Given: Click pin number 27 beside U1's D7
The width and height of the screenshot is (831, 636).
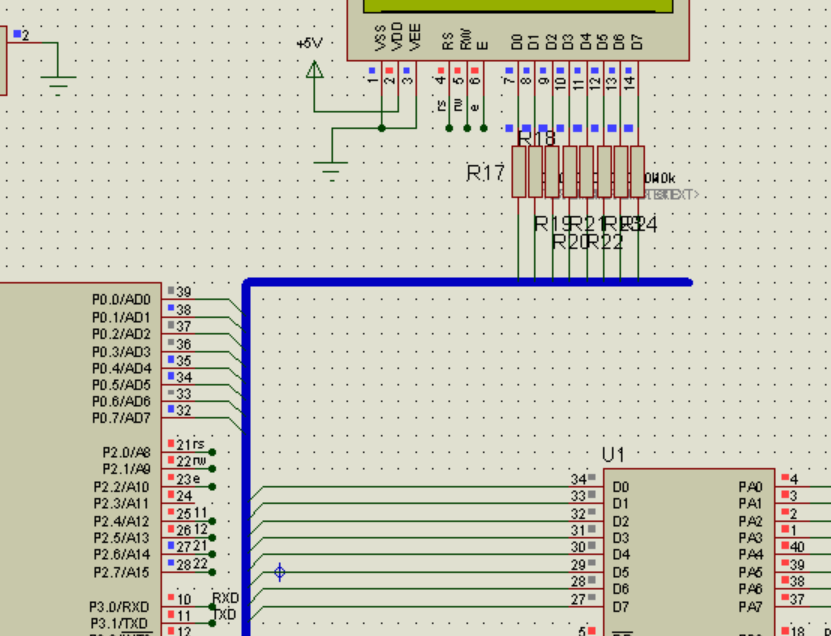Looking at the screenshot, I should (x=578, y=599).
